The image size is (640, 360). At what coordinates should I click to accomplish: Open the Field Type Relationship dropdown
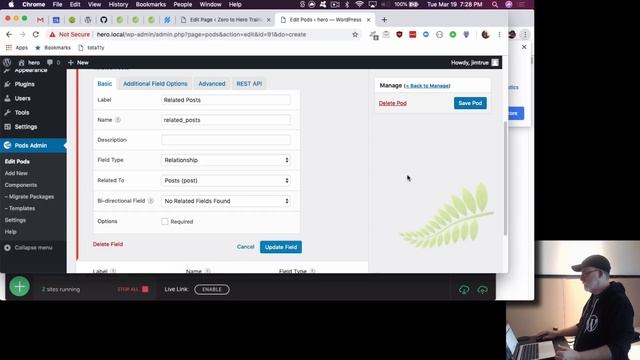[226, 160]
